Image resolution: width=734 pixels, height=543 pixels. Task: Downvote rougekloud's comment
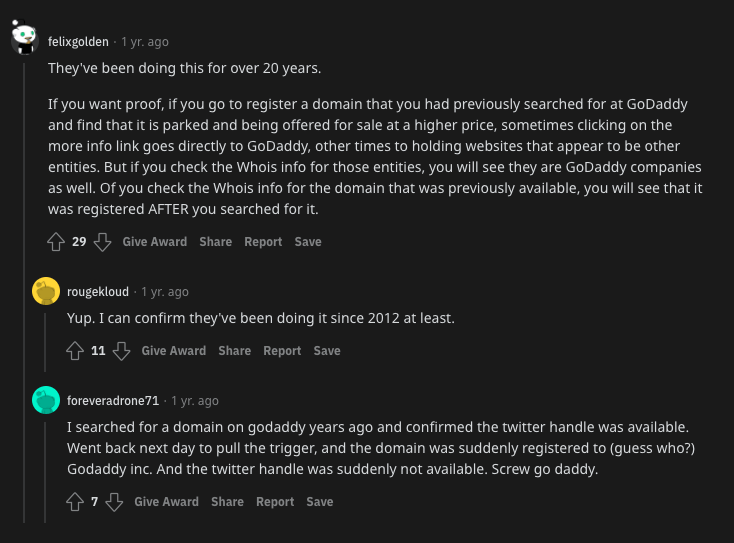pyautogui.click(x=121, y=351)
